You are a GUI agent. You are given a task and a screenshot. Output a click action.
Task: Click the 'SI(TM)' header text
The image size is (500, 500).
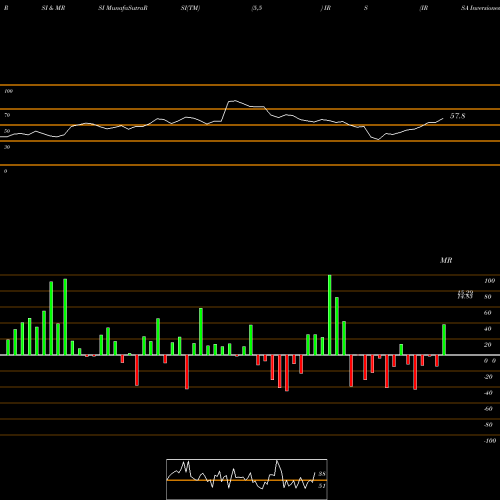click(190, 8)
